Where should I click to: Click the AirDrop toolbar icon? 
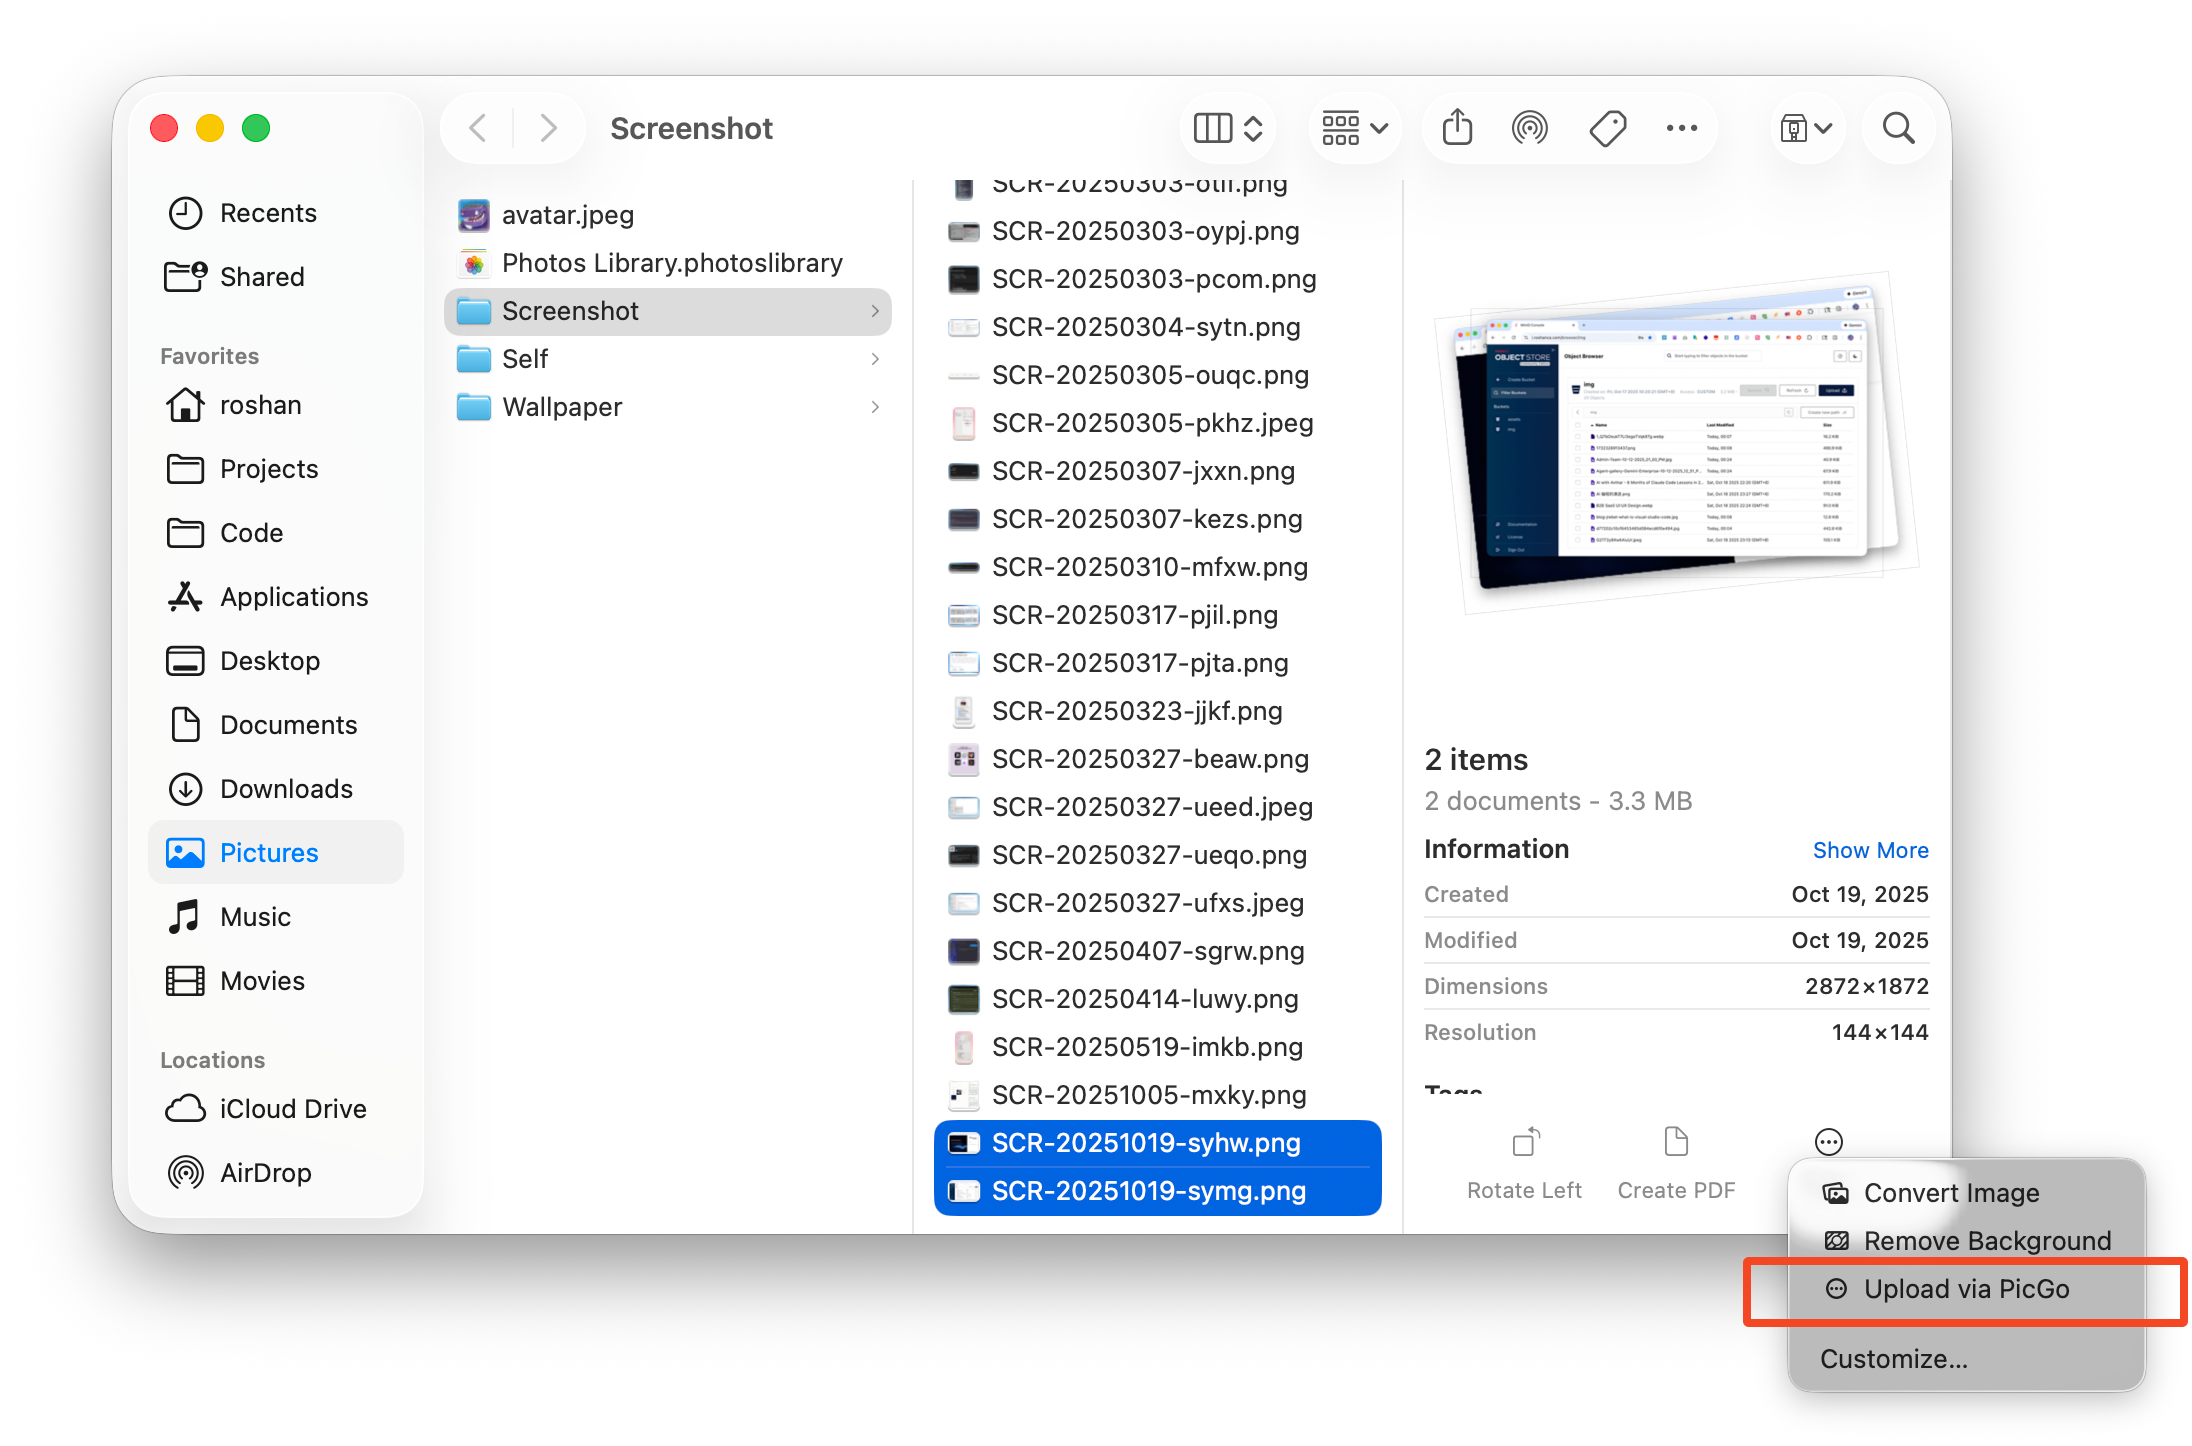coord(1530,128)
